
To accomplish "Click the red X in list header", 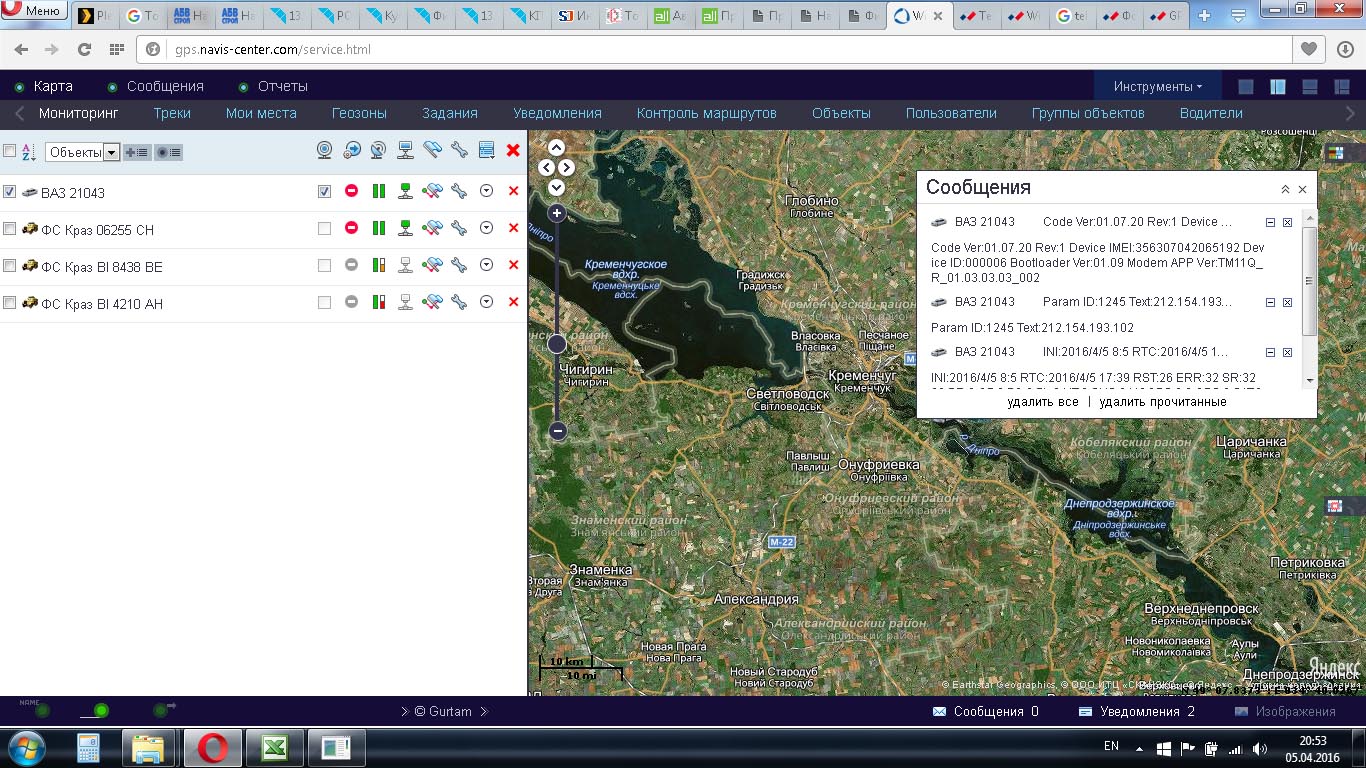I will [513, 150].
